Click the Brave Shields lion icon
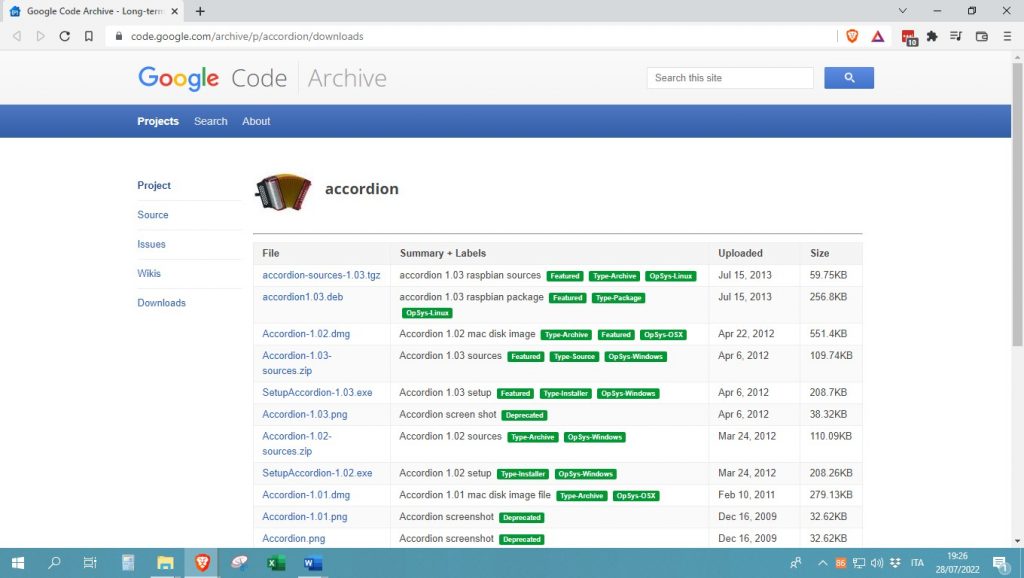This screenshot has height=578, width=1024. coord(852,36)
